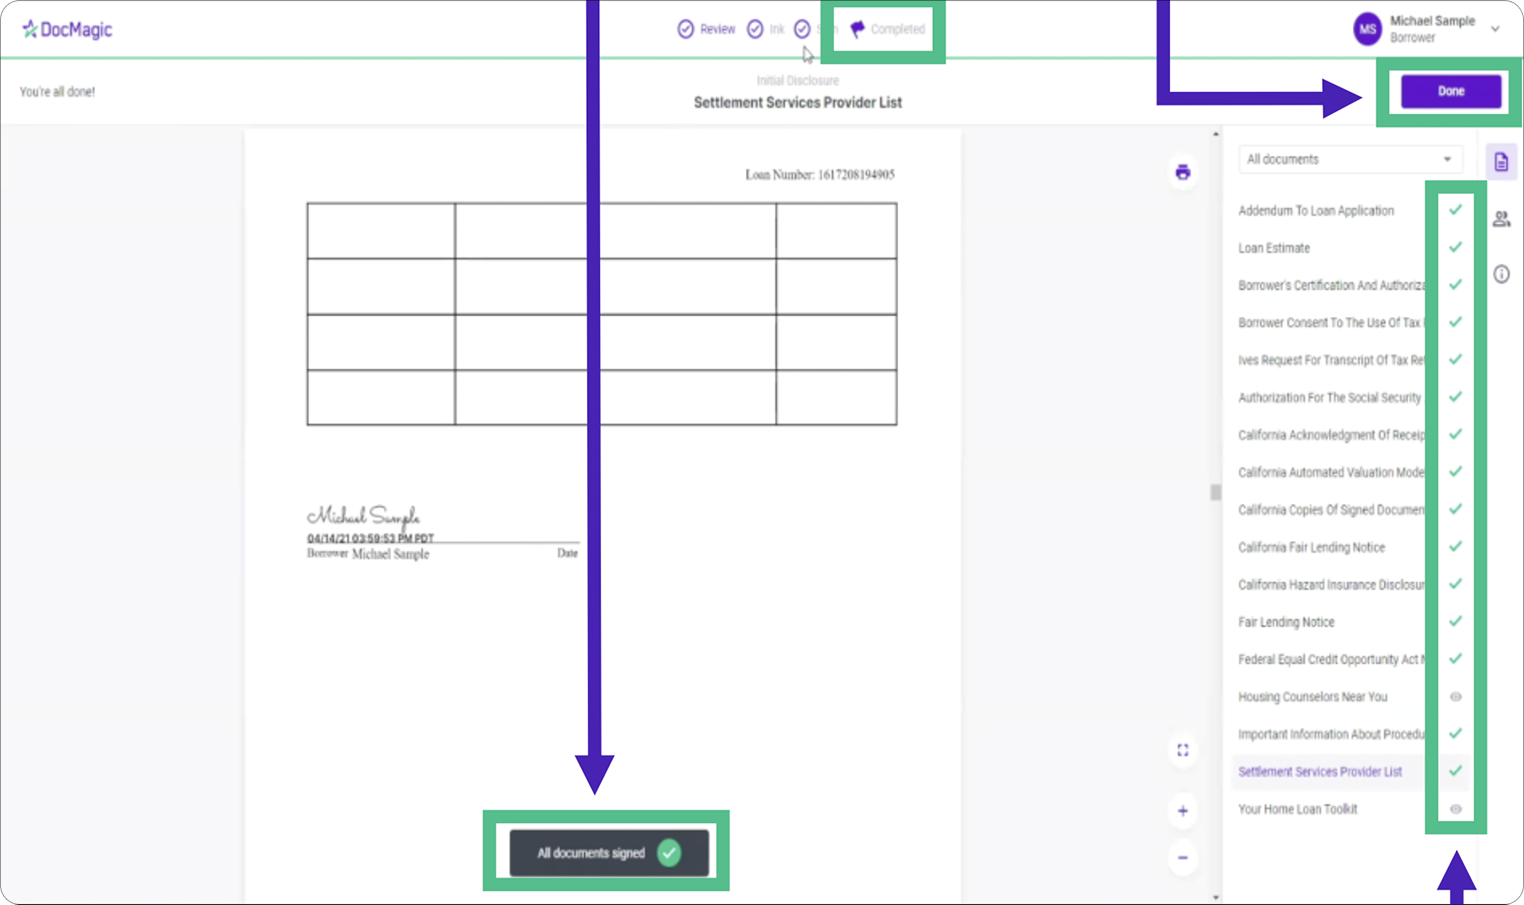Zoom in with the plus icon

point(1183,811)
